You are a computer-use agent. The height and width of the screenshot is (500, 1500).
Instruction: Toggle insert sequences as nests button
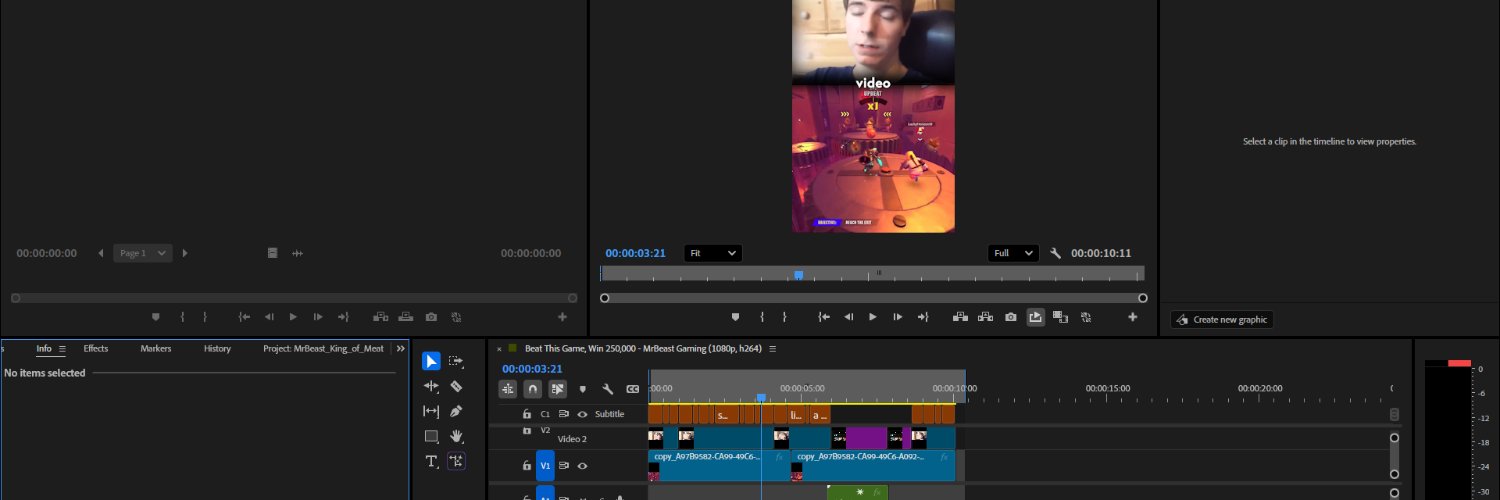(508, 389)
